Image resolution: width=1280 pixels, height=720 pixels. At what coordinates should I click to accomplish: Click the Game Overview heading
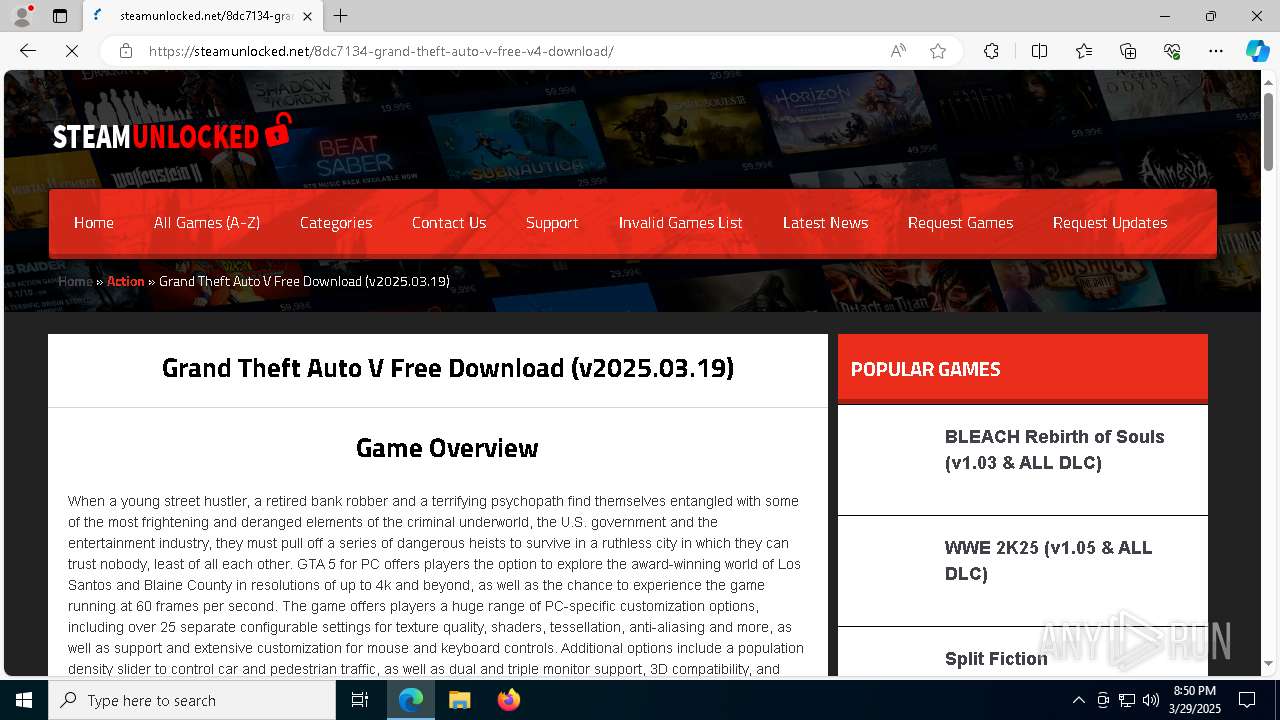tap(447, 448)
